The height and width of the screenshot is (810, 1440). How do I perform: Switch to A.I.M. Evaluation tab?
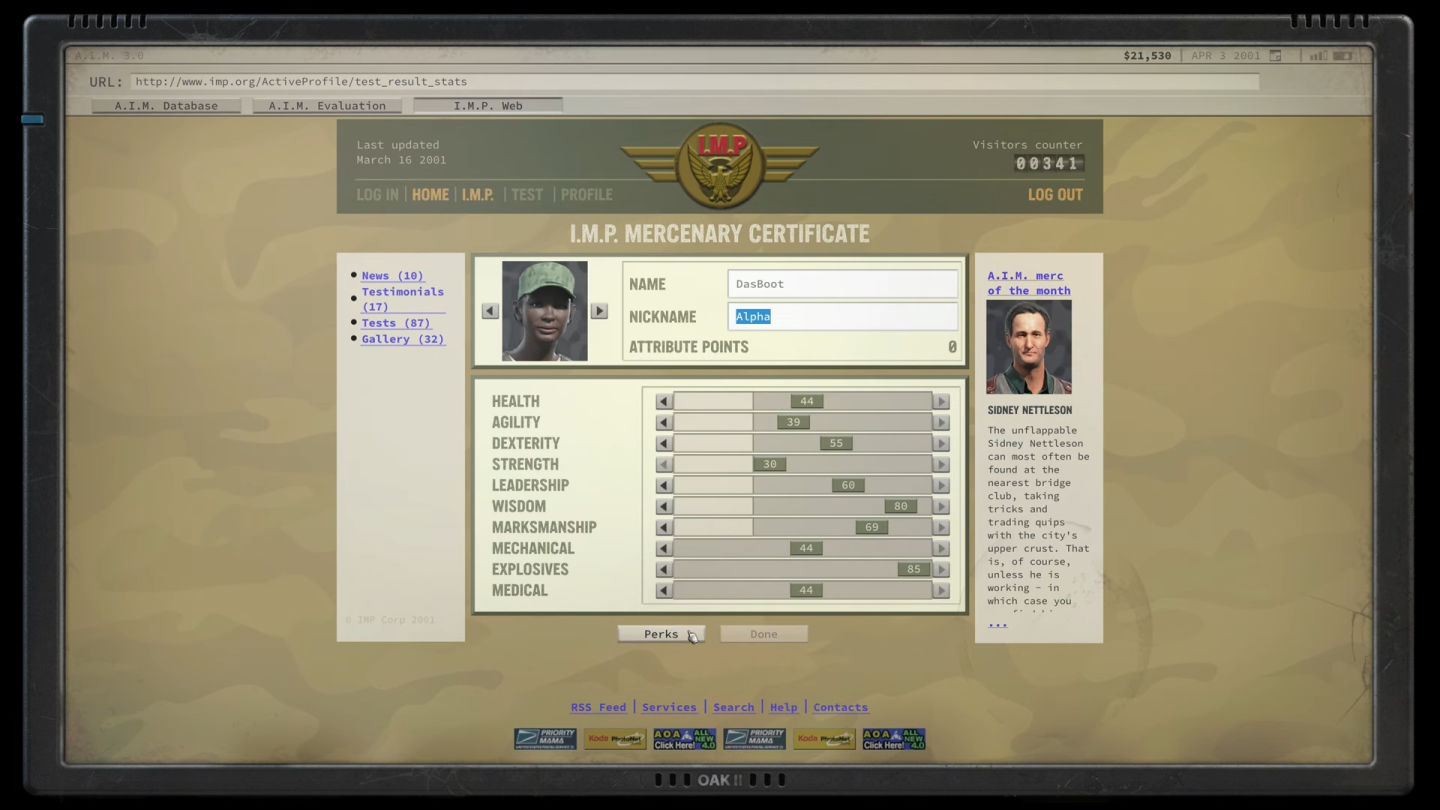click(x=327, y=105)
